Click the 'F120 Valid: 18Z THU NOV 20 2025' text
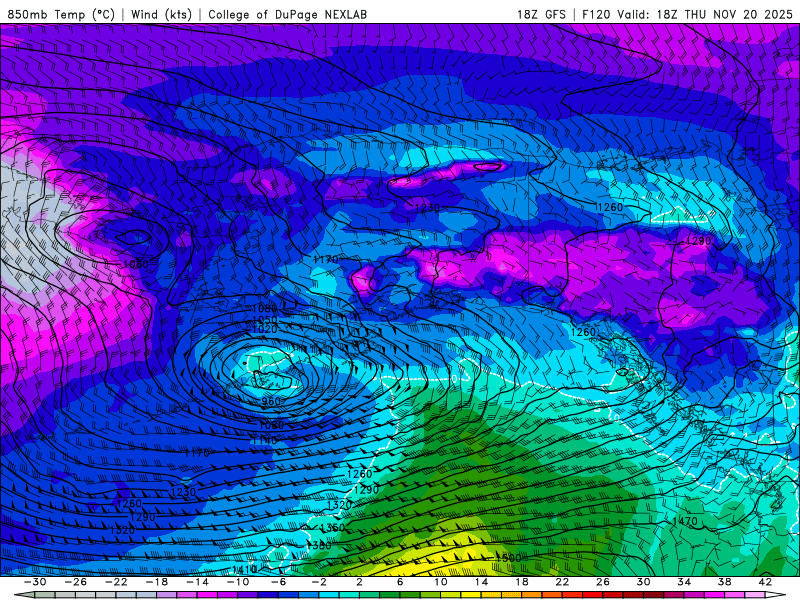800x600 pixels. (x=687, y=14)
